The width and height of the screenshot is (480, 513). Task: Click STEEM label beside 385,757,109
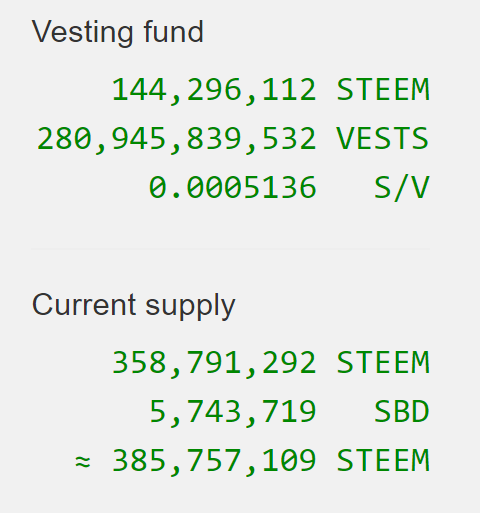(383, 460)
